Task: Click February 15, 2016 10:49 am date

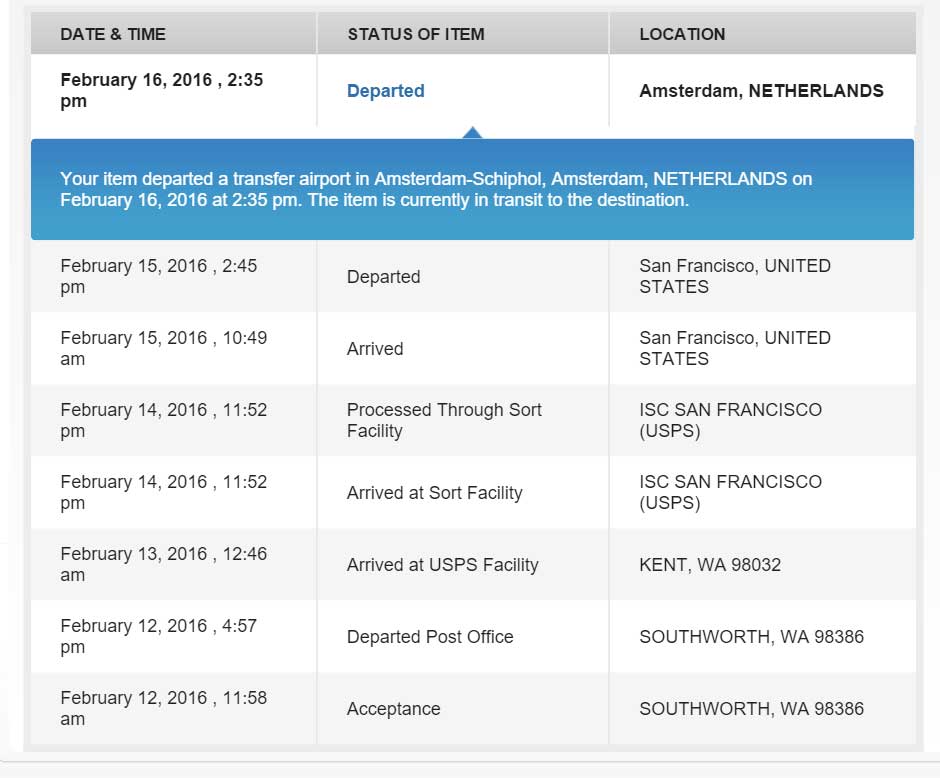Action: [x=163, y=348]
